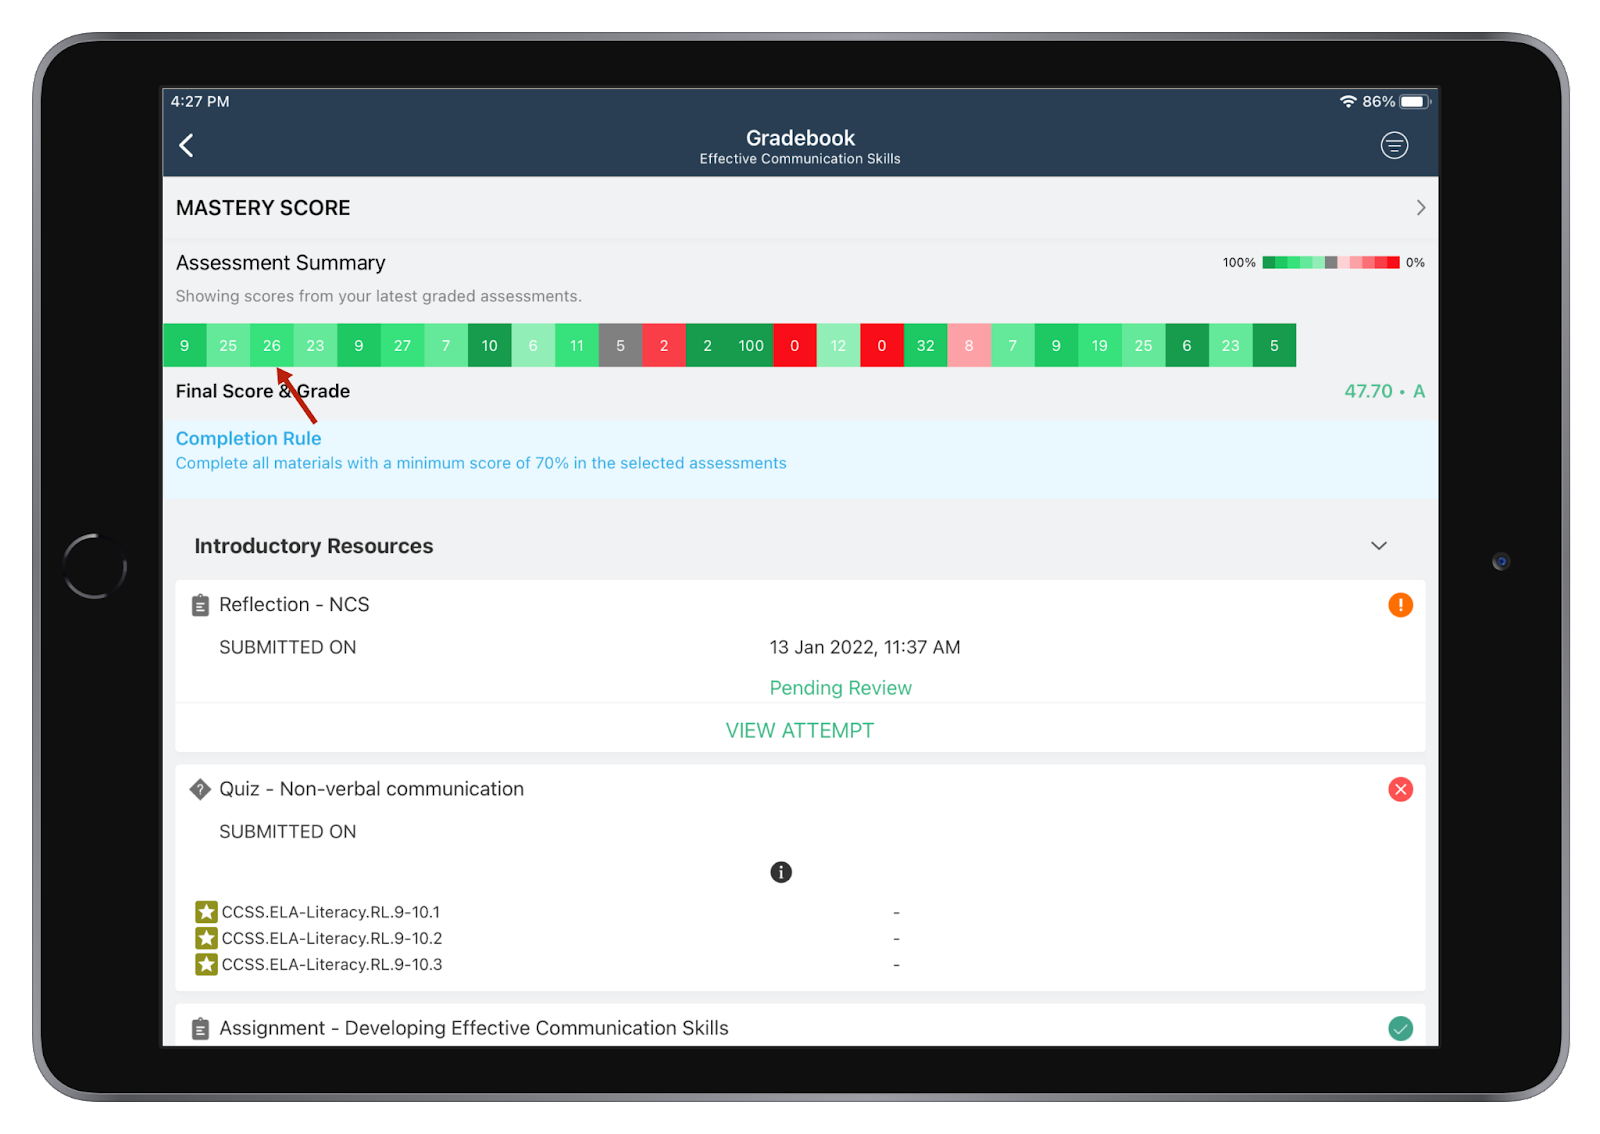Viewport: 1600px width, 1134px height.
Task: Tap the completion rule description about 70% minimum
Action: pos(481,463)
